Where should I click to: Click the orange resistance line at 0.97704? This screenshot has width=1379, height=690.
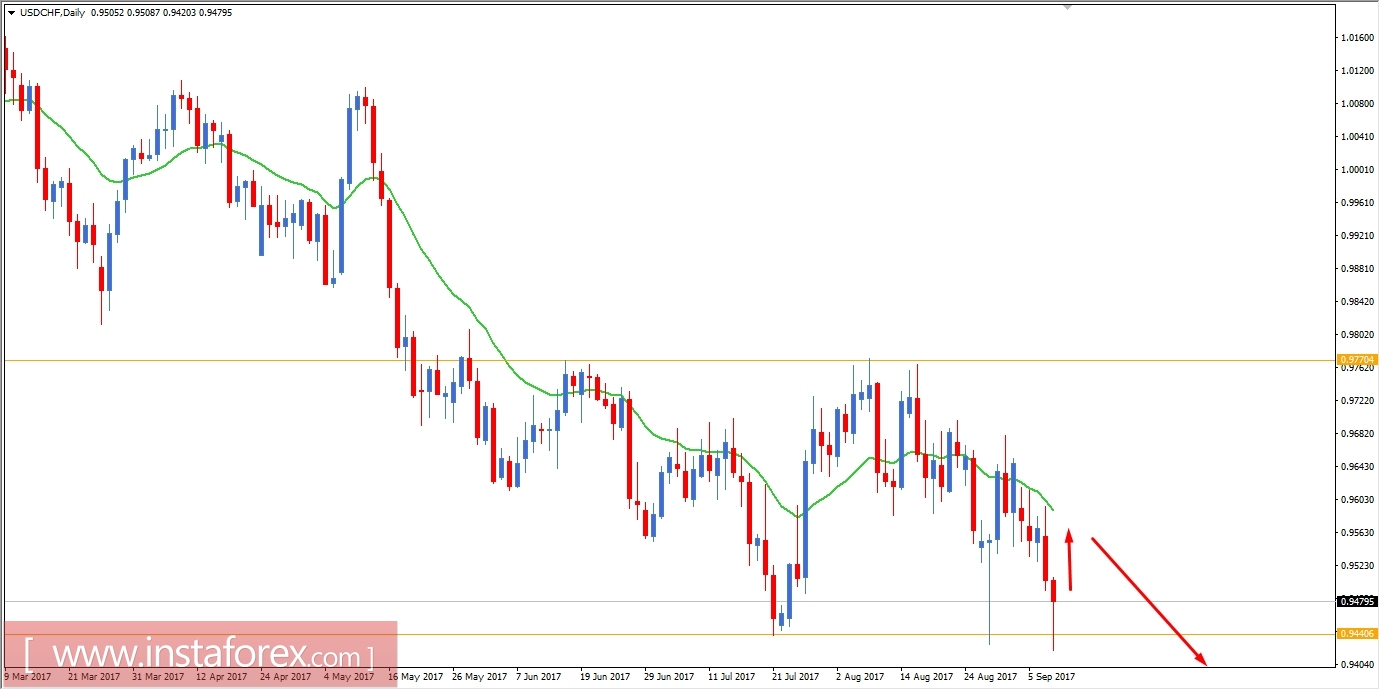[x=700, y=359]
